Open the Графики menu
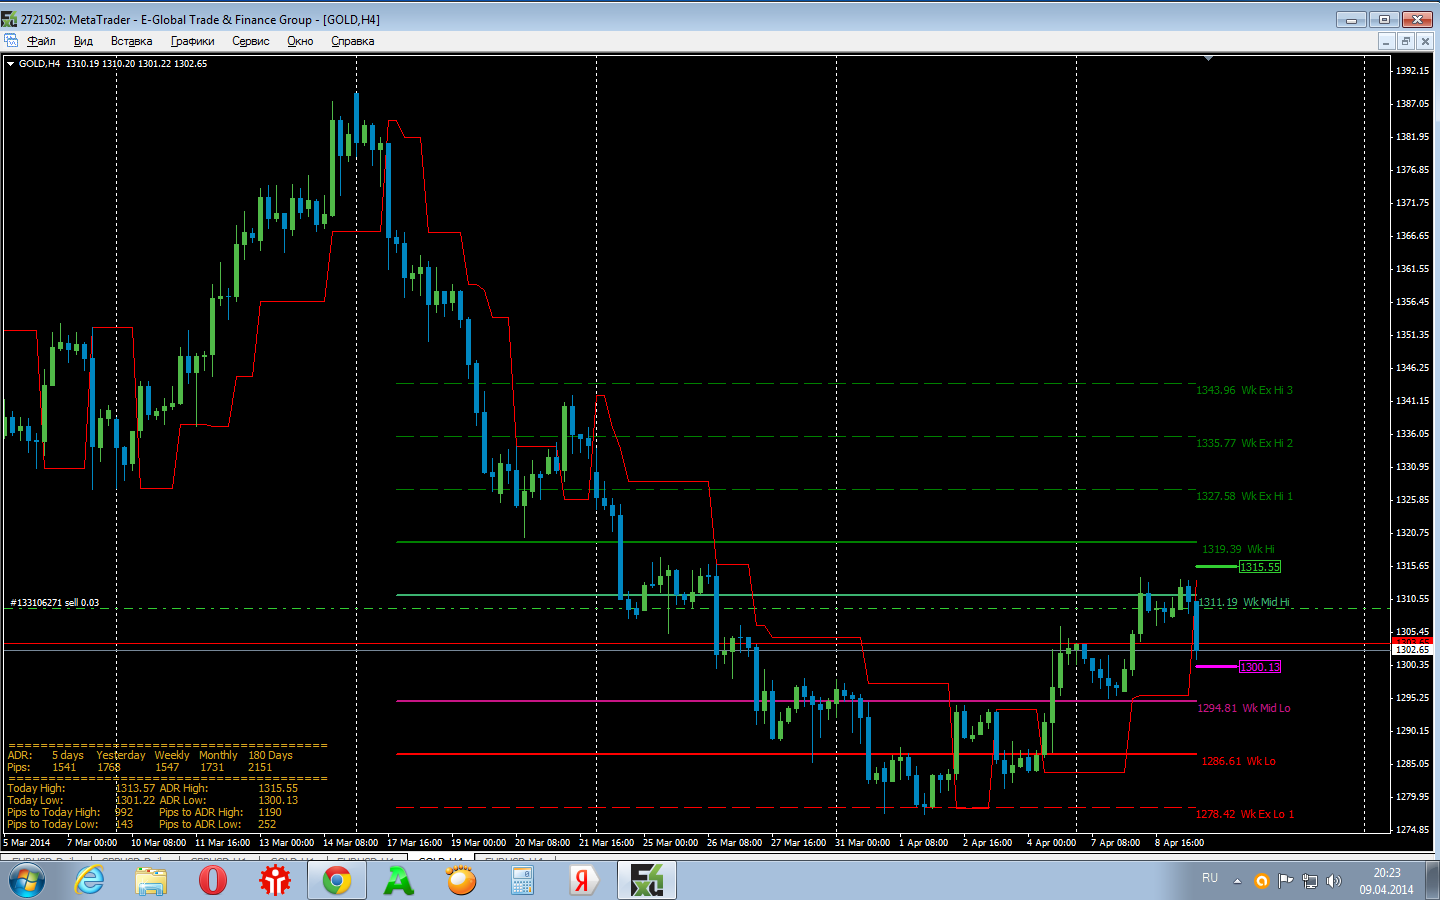 (x=192, y=41)
